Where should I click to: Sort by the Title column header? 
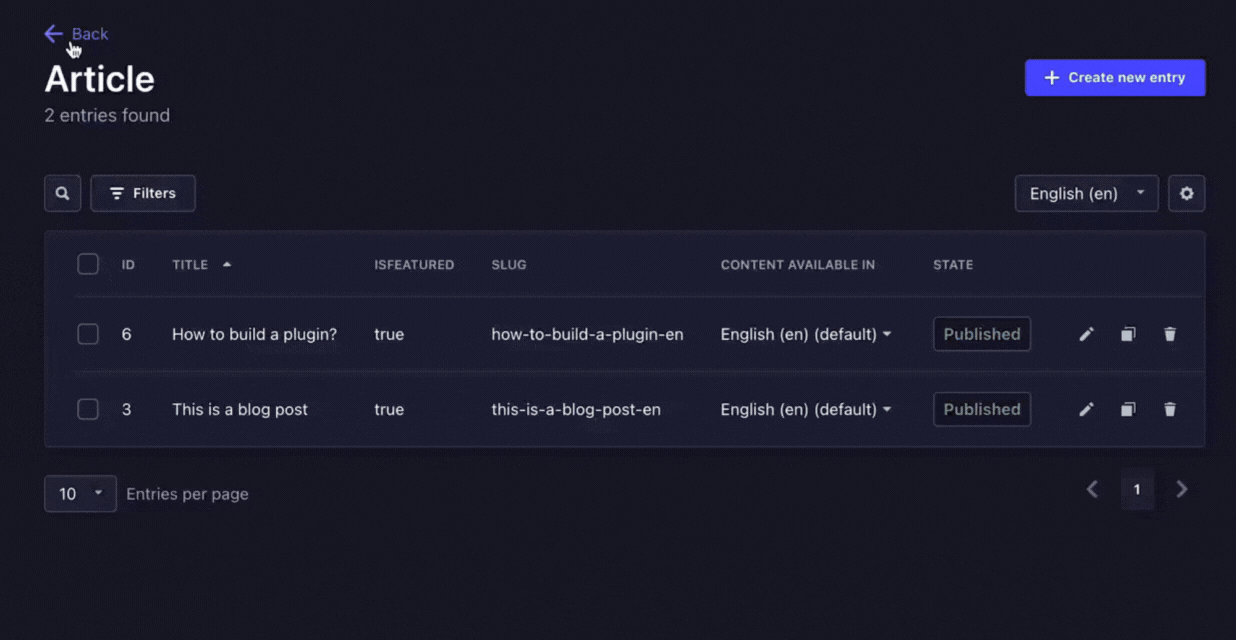(191, 265)
